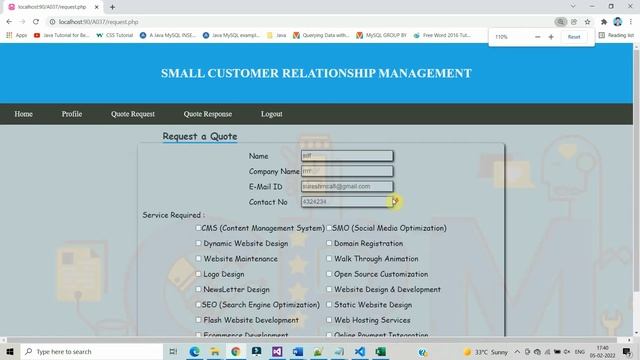Click the zoom magnifier icon in address bar
The height and width of the screenshot is (360, 640).
point(561,22)
